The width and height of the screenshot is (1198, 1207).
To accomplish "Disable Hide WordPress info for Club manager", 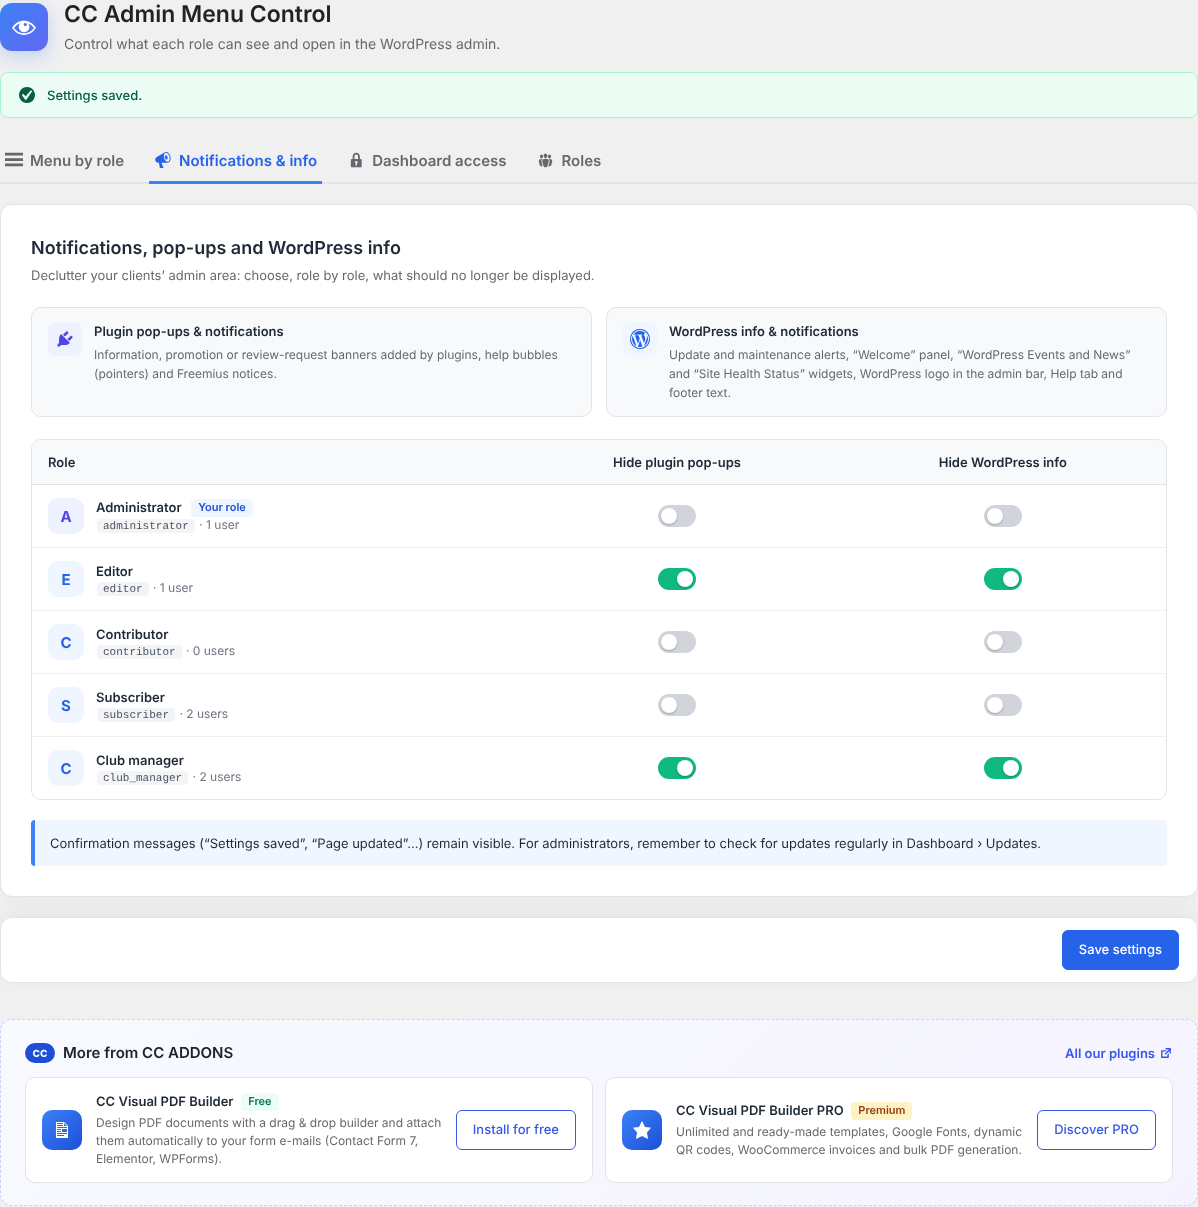I will [1003, 768].
